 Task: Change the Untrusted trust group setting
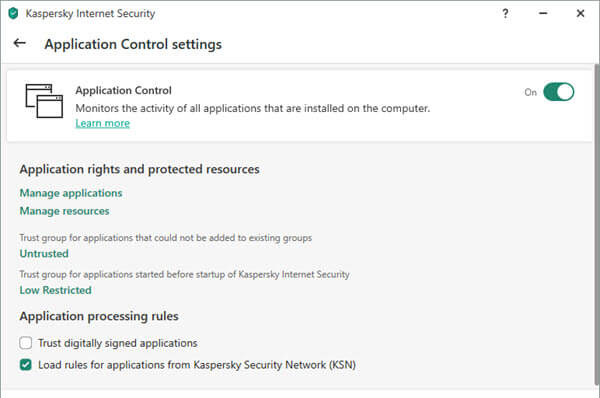[44, 253]
